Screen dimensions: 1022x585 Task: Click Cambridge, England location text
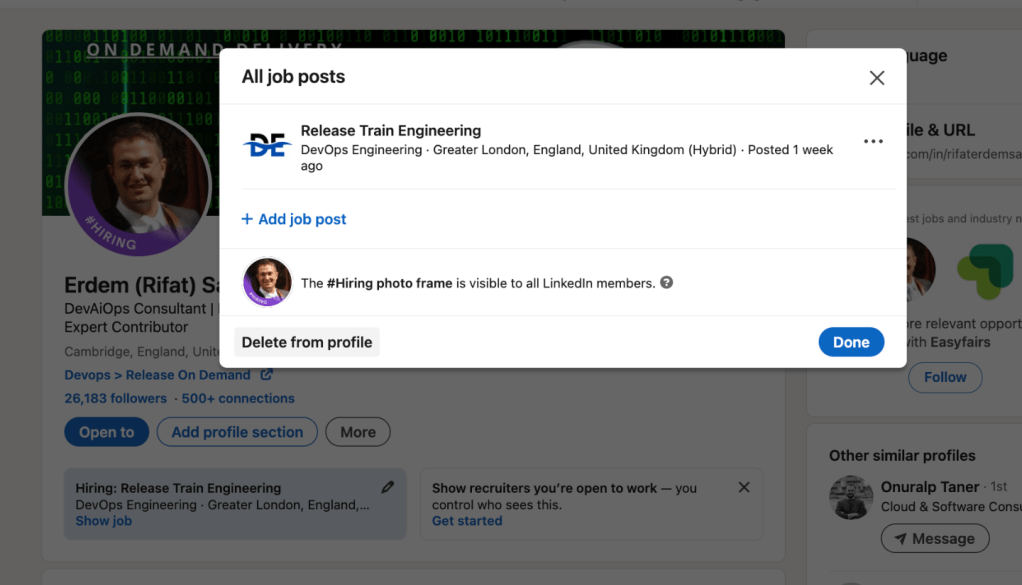(141, 352)
